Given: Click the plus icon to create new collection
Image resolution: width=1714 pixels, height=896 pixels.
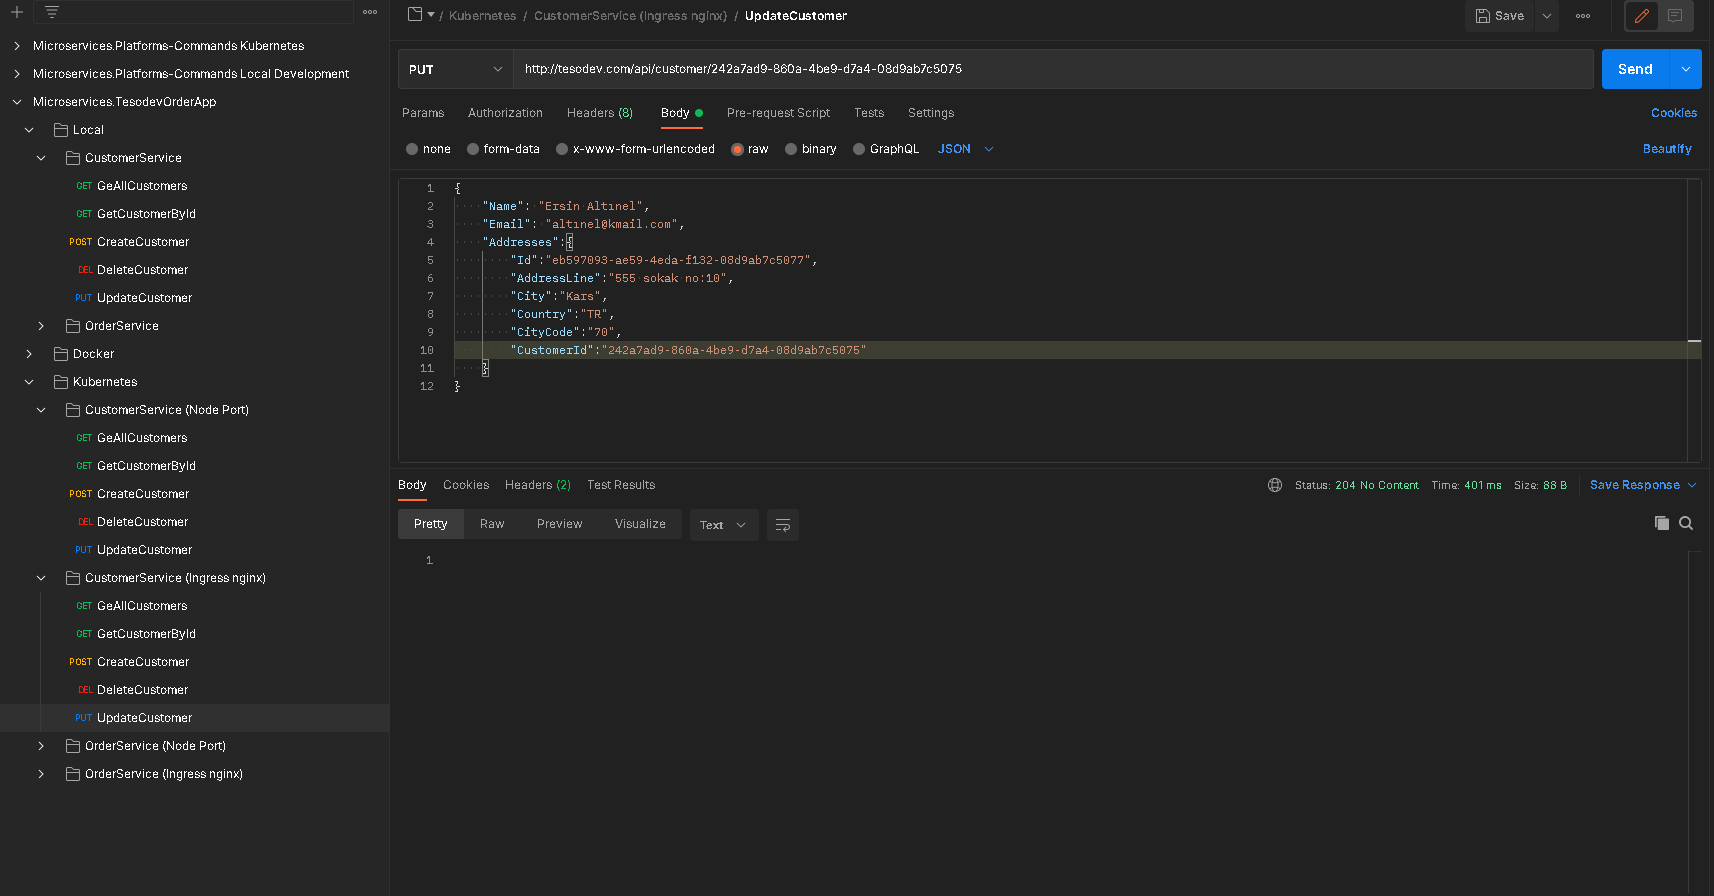Looking at the screenshot, I should click(x=17, y=12).
